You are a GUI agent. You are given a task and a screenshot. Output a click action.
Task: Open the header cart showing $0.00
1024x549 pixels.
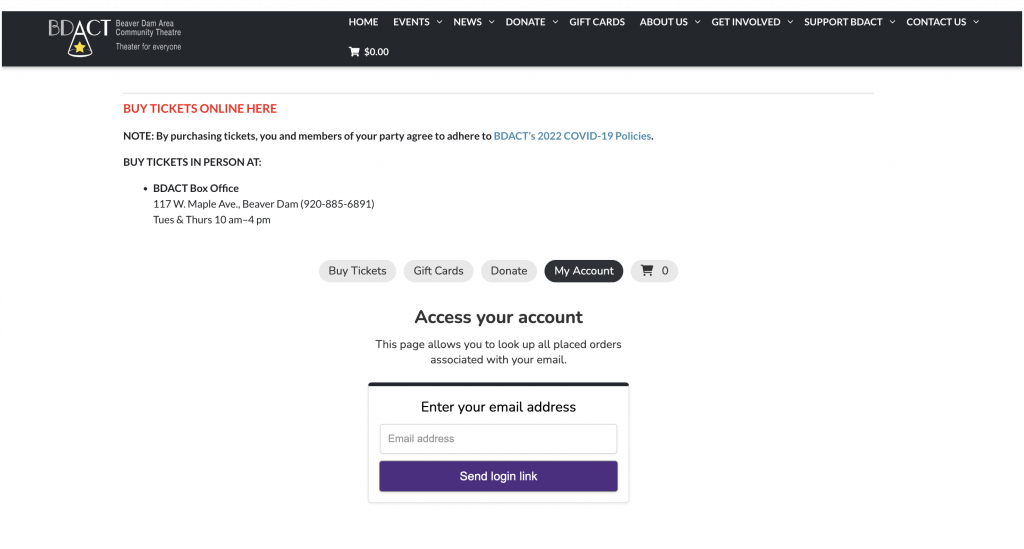pyautogui.click(x=368, y=52)
